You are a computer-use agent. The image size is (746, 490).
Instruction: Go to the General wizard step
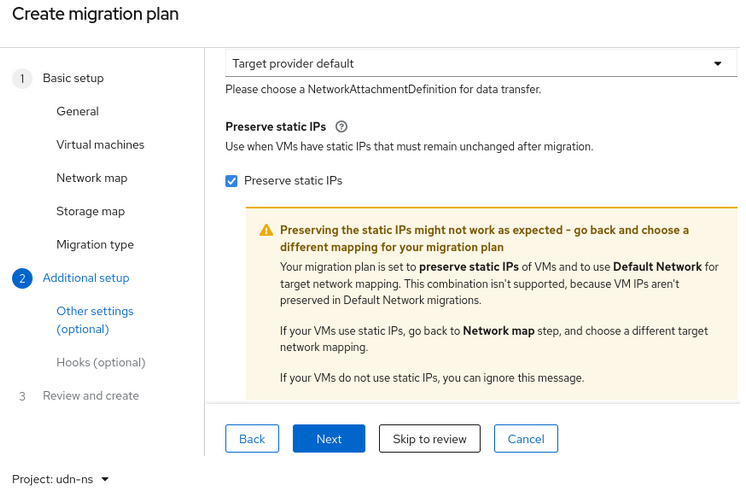pos(77,111)
